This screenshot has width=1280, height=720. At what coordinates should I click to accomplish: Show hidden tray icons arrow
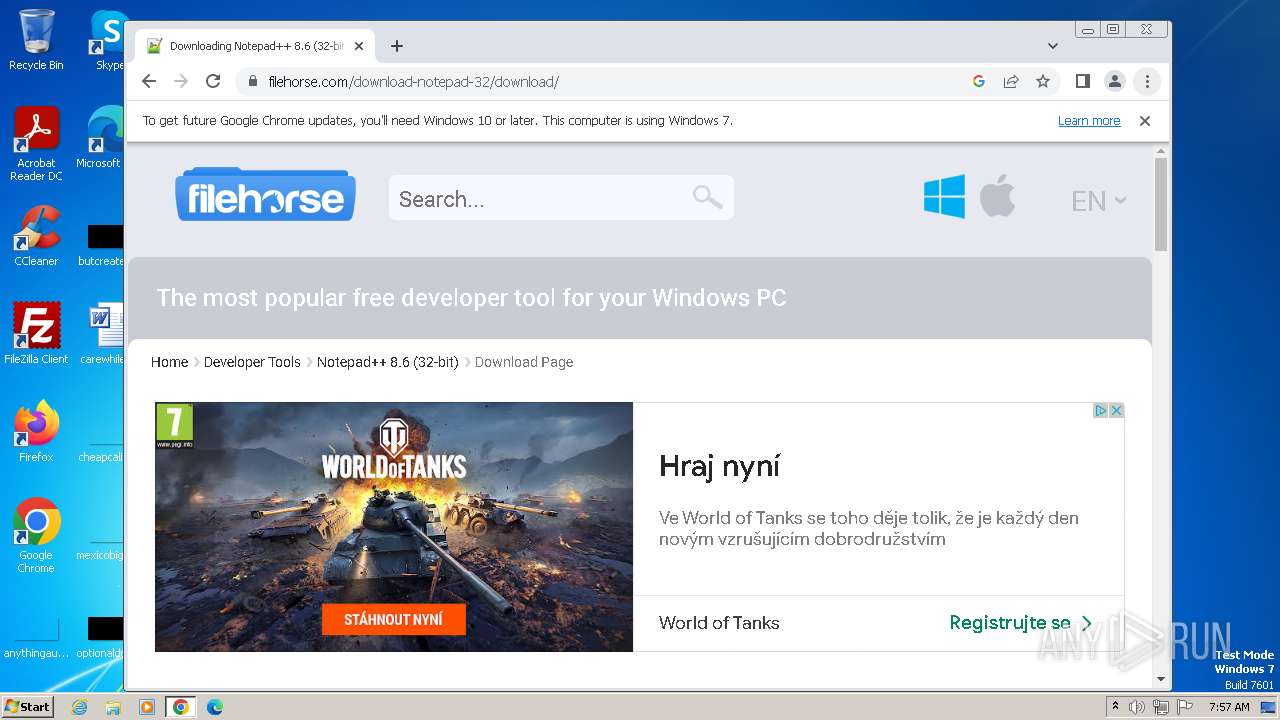1115,706
